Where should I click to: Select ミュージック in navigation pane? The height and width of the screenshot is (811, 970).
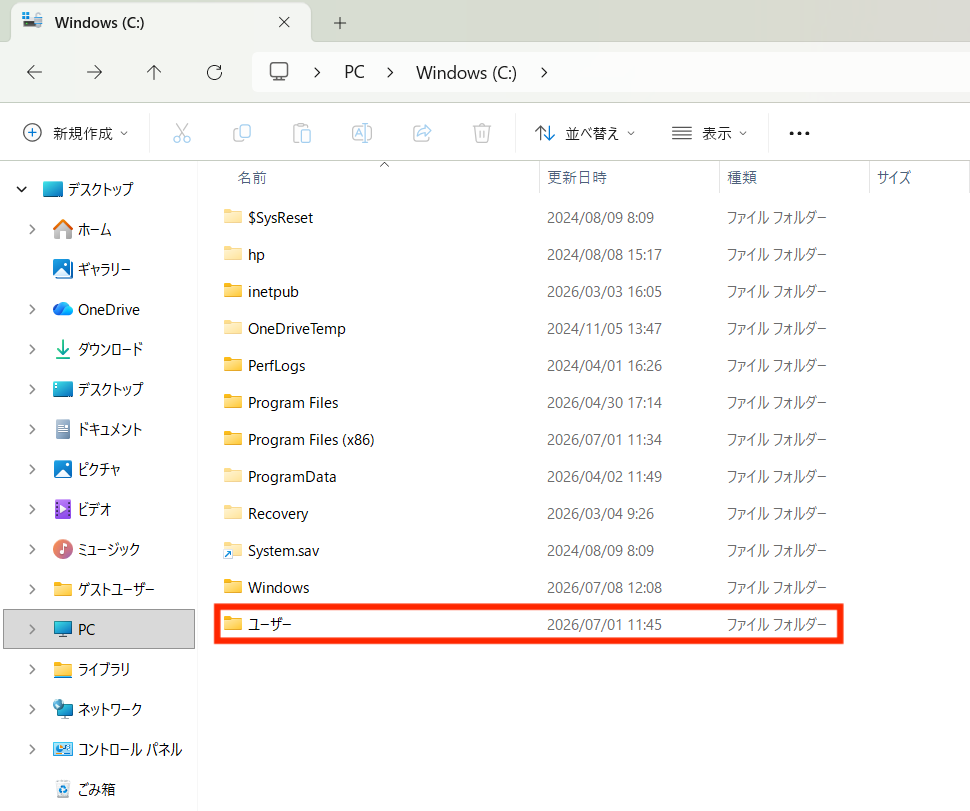[x=97, y=549]
